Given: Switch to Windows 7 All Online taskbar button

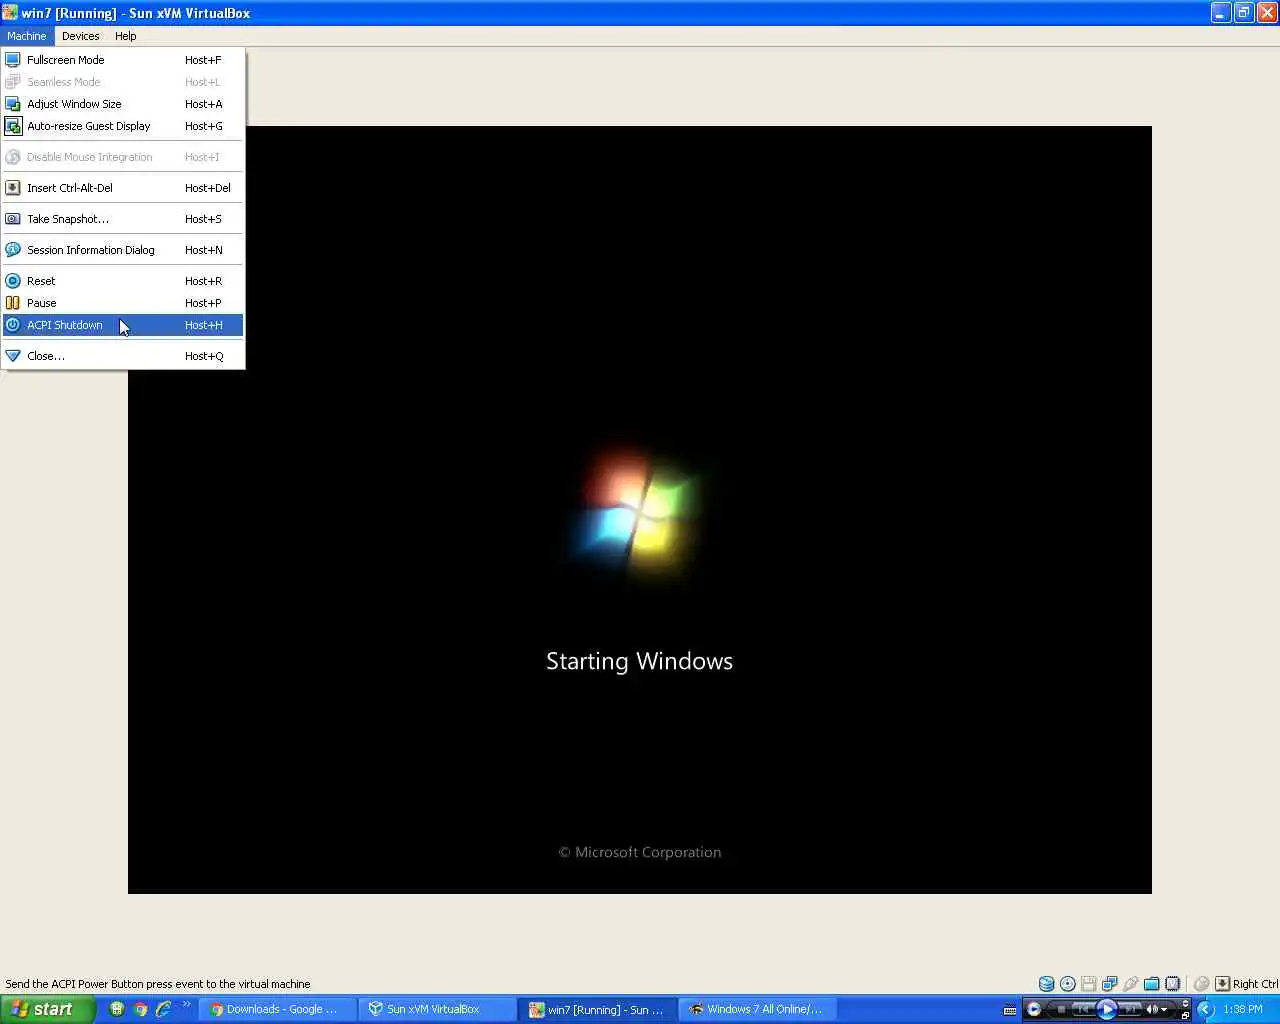Looking at the screenshot, I should pos(756,1009).
